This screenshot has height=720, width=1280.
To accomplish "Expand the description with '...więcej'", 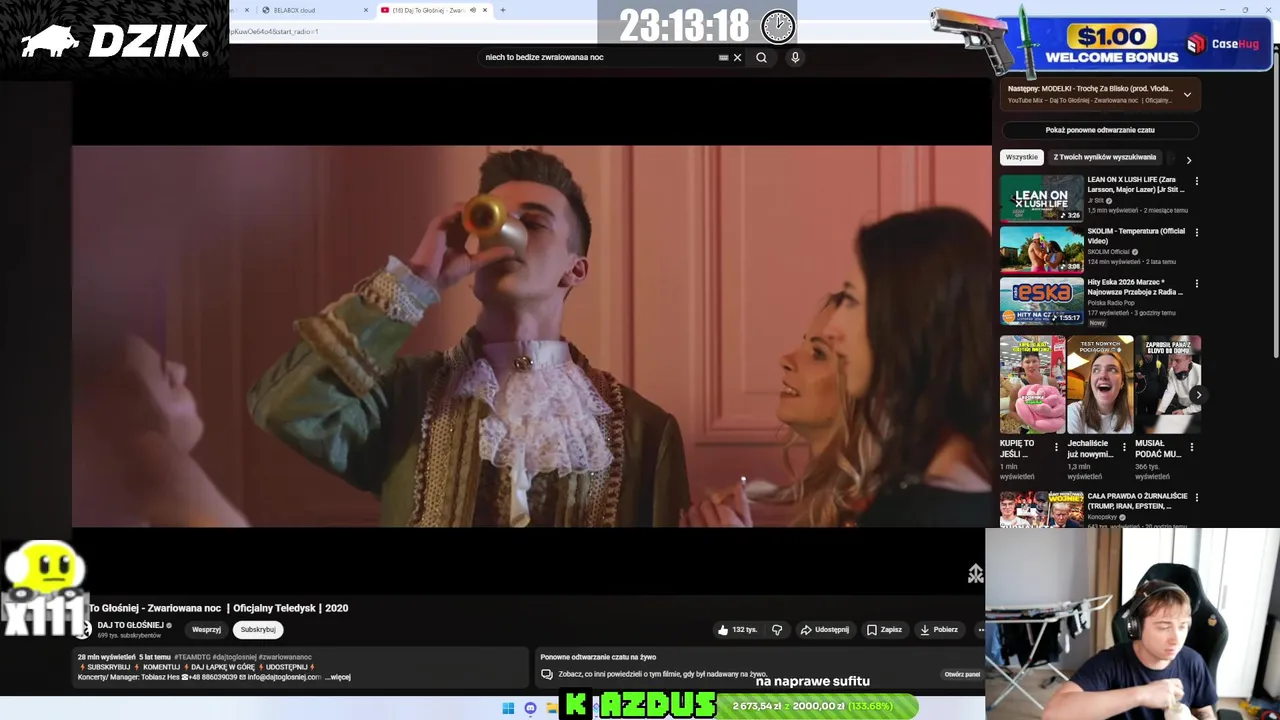I will [x=338, y=677].
